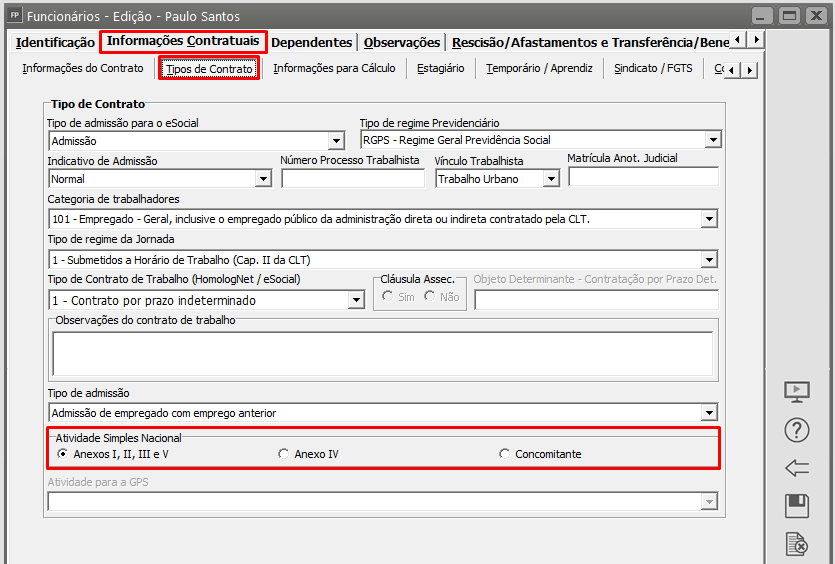The height and width of the screenshot is (564, 835).
Task: Click the Observações do contrato text area
Action: (382, 353)
